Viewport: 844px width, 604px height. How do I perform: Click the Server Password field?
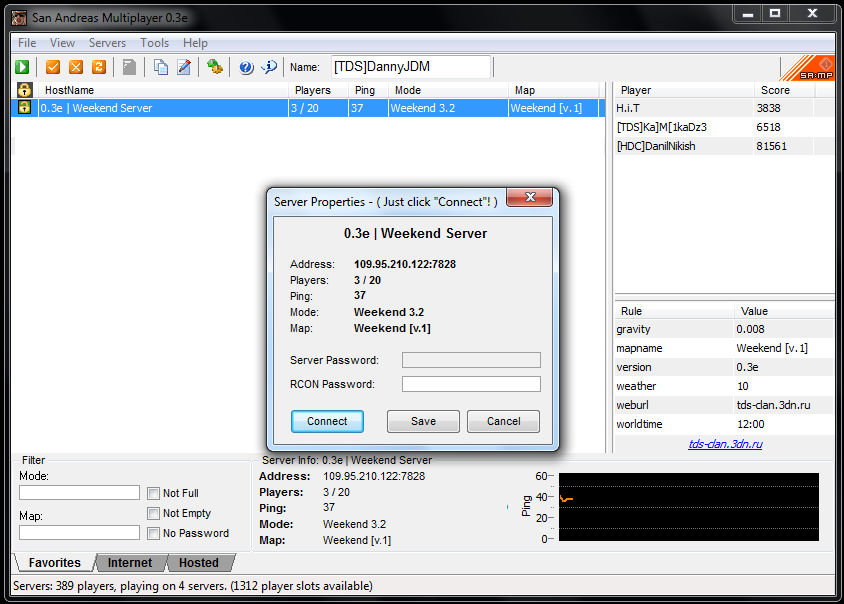pyautogui.click(x=471, y=360)
